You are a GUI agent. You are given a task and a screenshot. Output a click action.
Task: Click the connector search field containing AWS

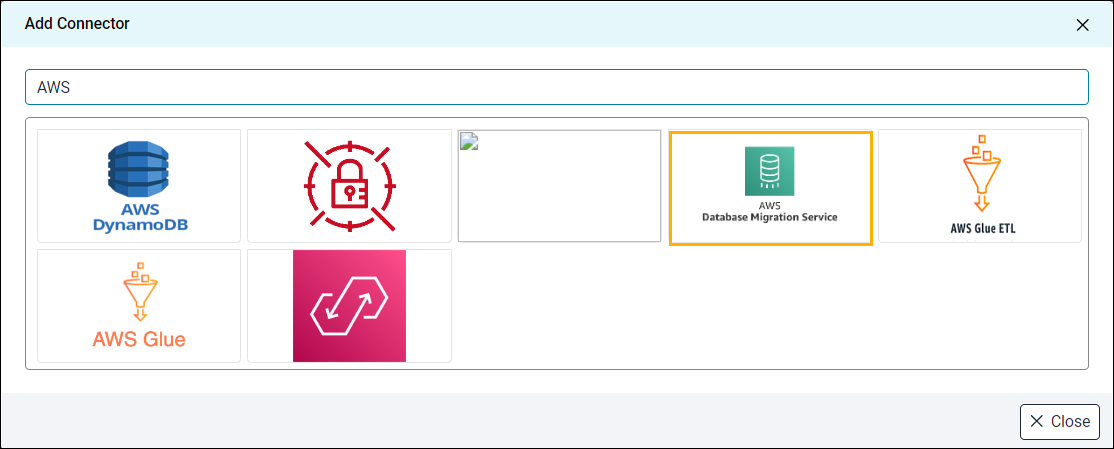[557, 87]
